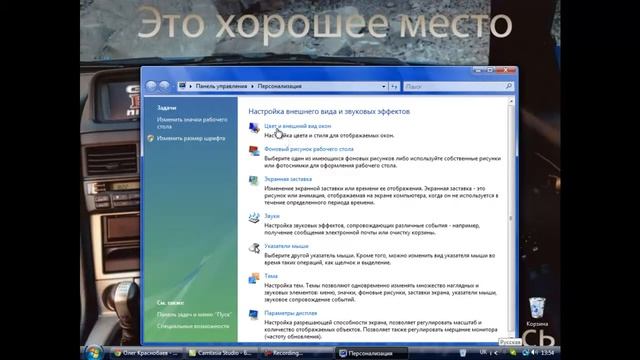This screenshot has height=360, width=640.
Task: Click 'Персонализация' breadcrumb in address bar
Action: click(279, 86)
